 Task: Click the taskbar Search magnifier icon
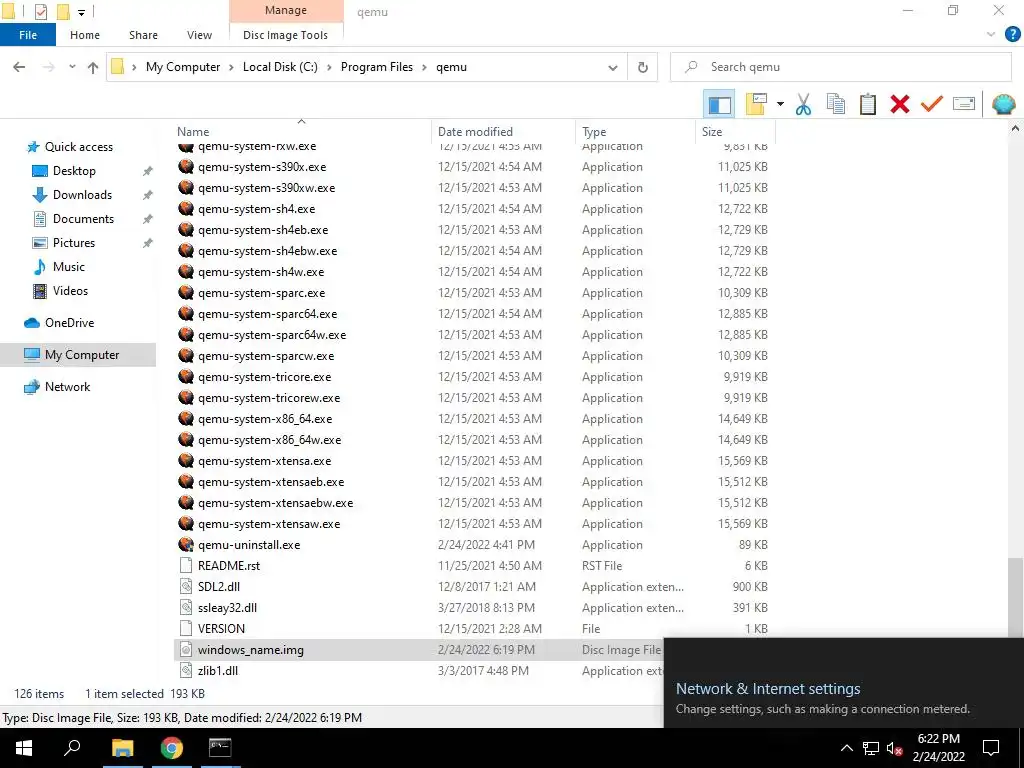(72, 748)
